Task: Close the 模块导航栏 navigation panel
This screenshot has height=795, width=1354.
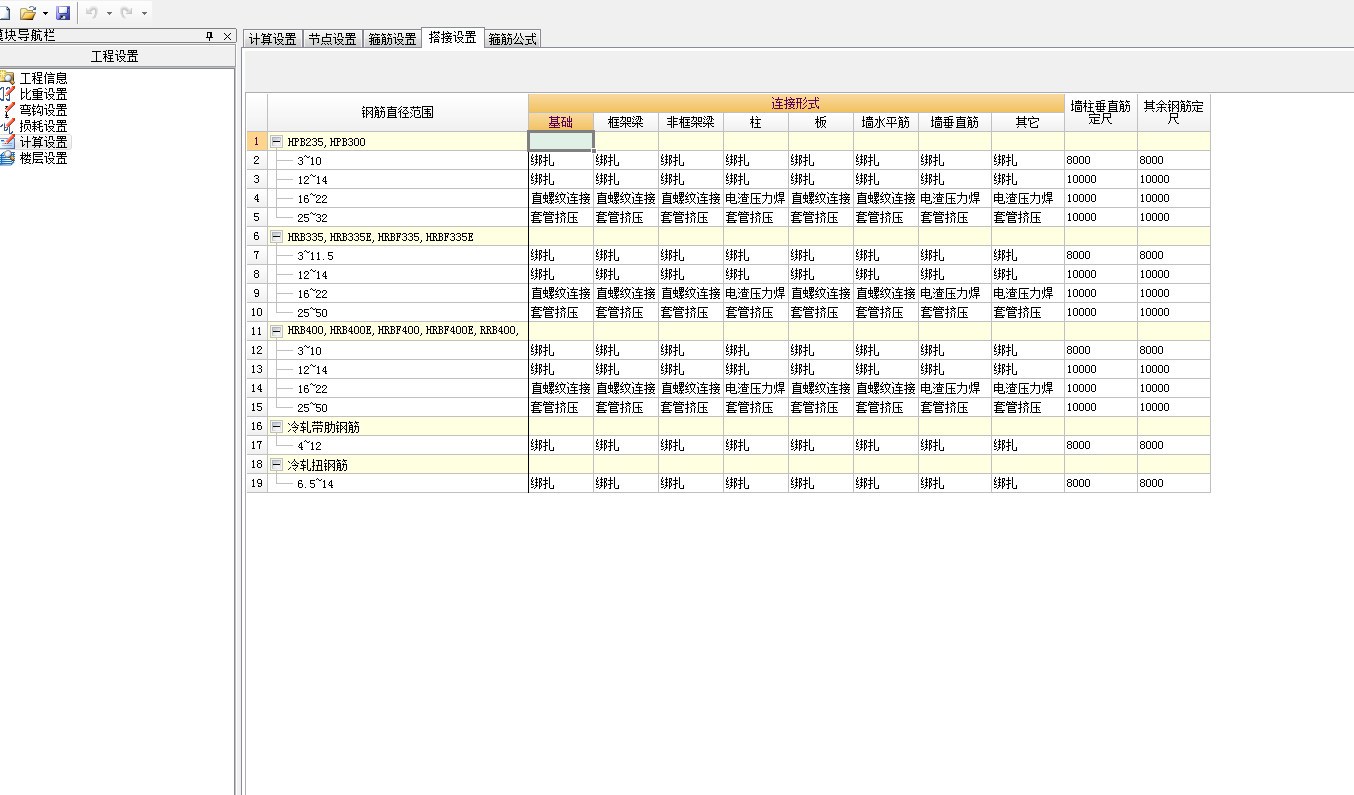Action: pyautogui.click(x=227, y=36)
